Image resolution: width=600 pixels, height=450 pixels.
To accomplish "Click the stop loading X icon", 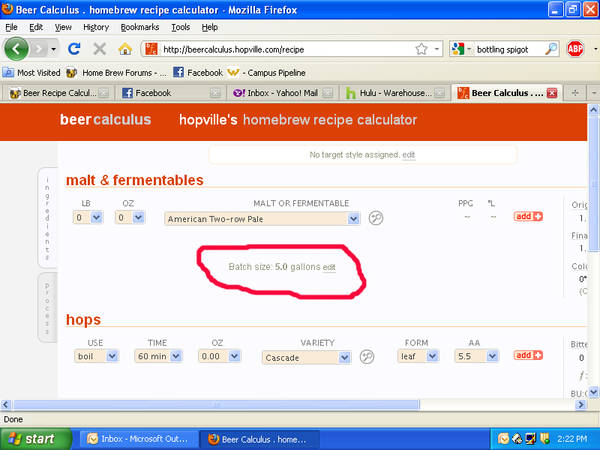I will click(x=99, y=49).
